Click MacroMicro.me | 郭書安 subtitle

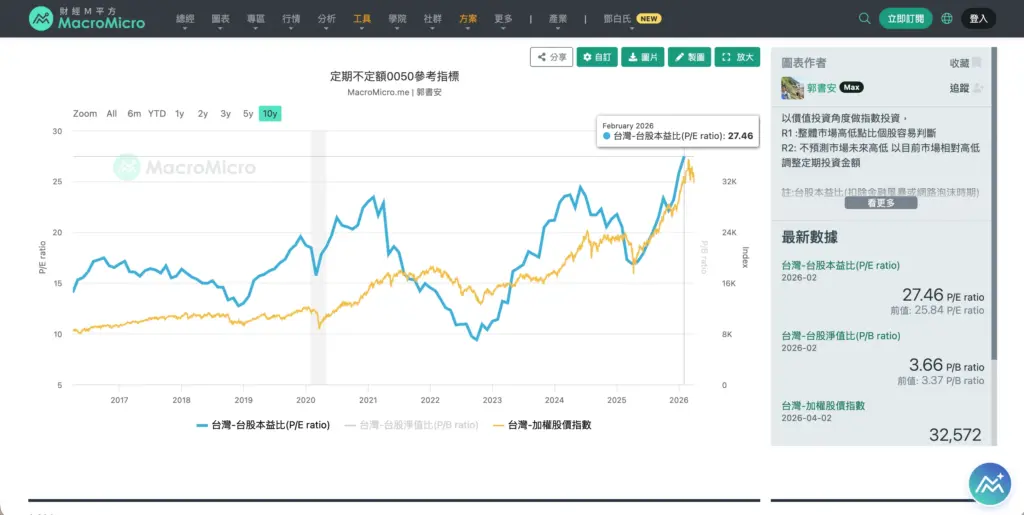394,92
